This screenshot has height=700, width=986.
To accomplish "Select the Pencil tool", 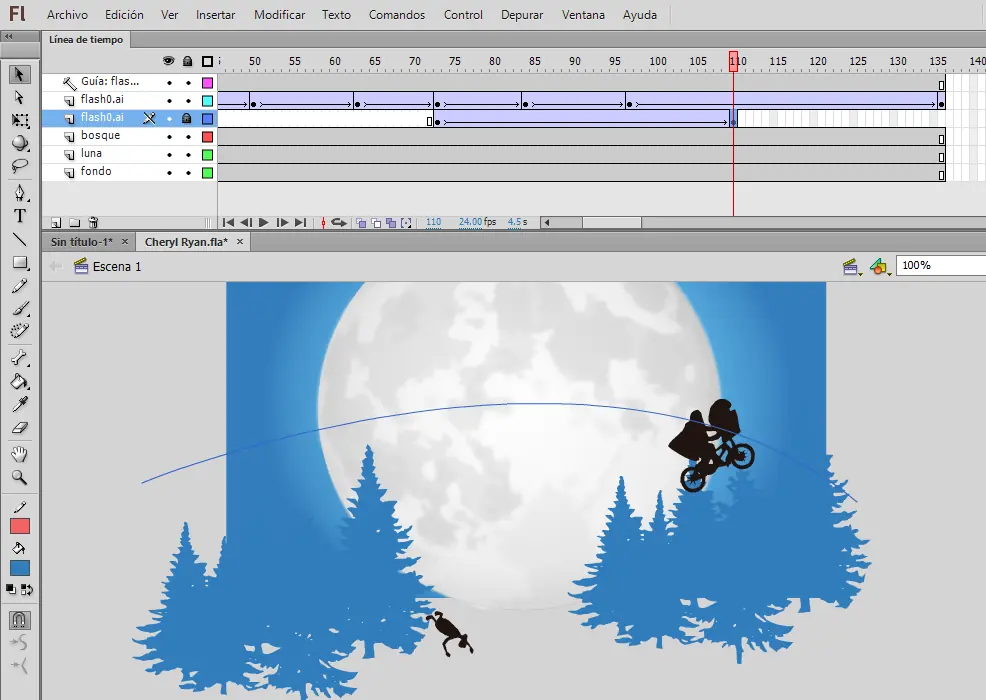I will pyautogui.click(x=19, y=286).
